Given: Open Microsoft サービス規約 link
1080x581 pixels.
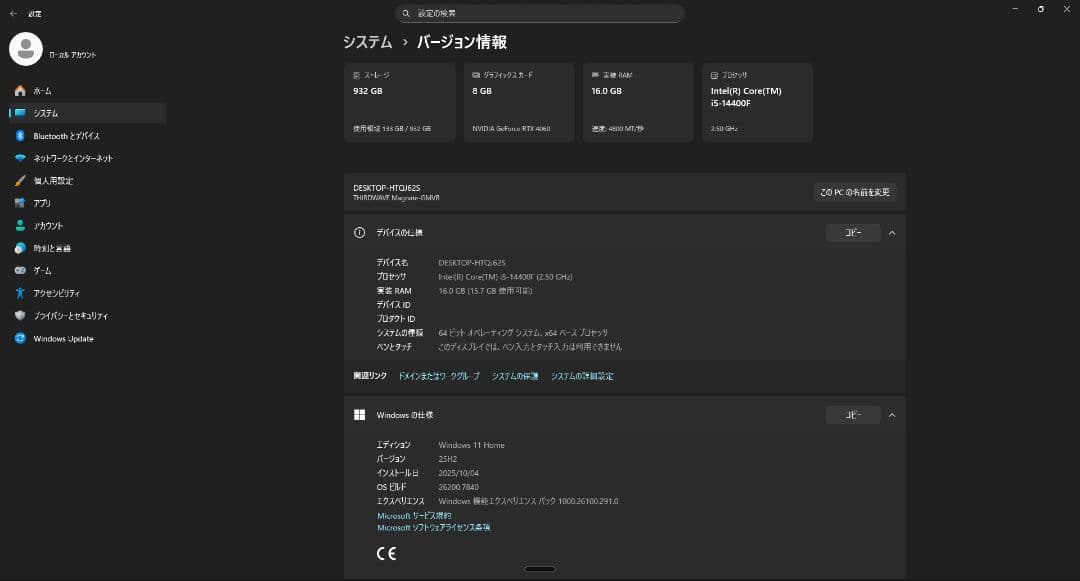Looking at the screenshot, I should click(414, 516).
